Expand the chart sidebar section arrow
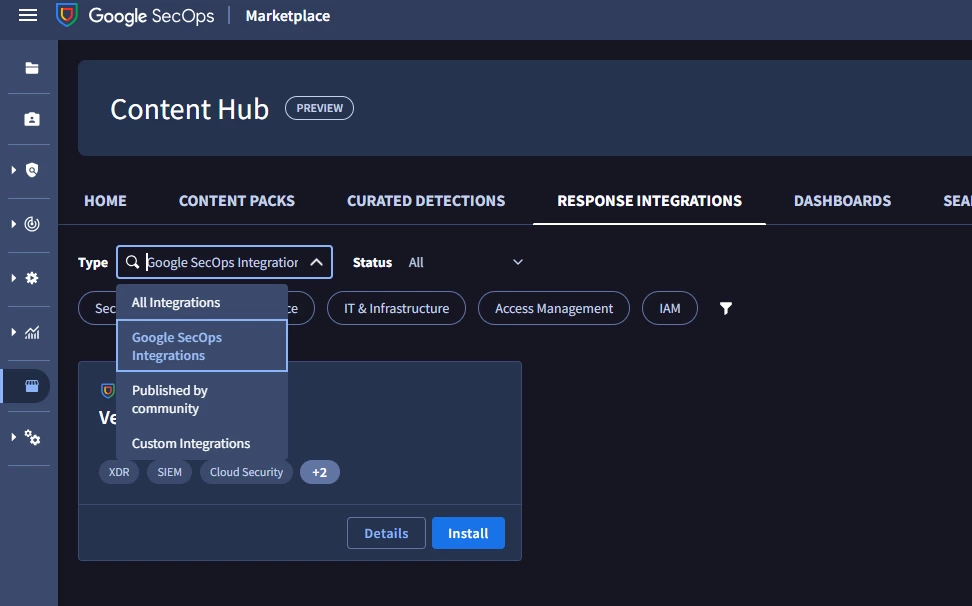This screenshot has width=972, height=606. (x=14, y=333)
